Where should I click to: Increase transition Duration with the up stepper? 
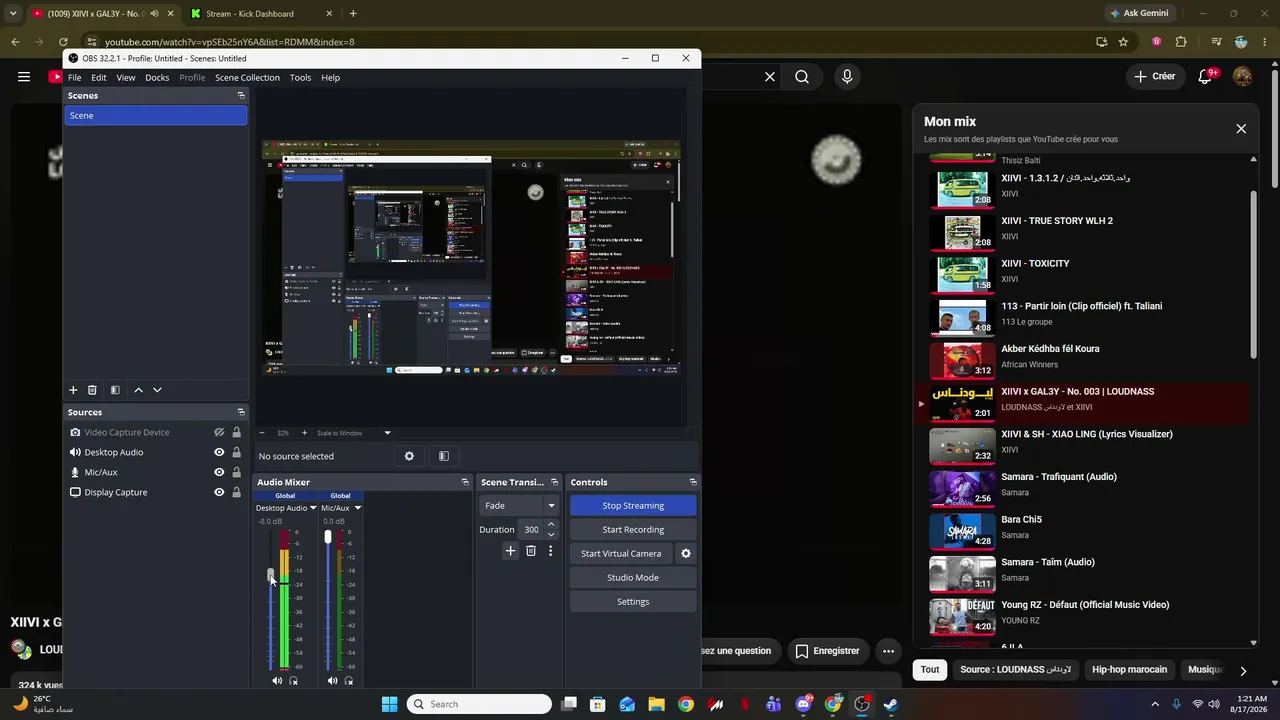click(x=551, y=525)
